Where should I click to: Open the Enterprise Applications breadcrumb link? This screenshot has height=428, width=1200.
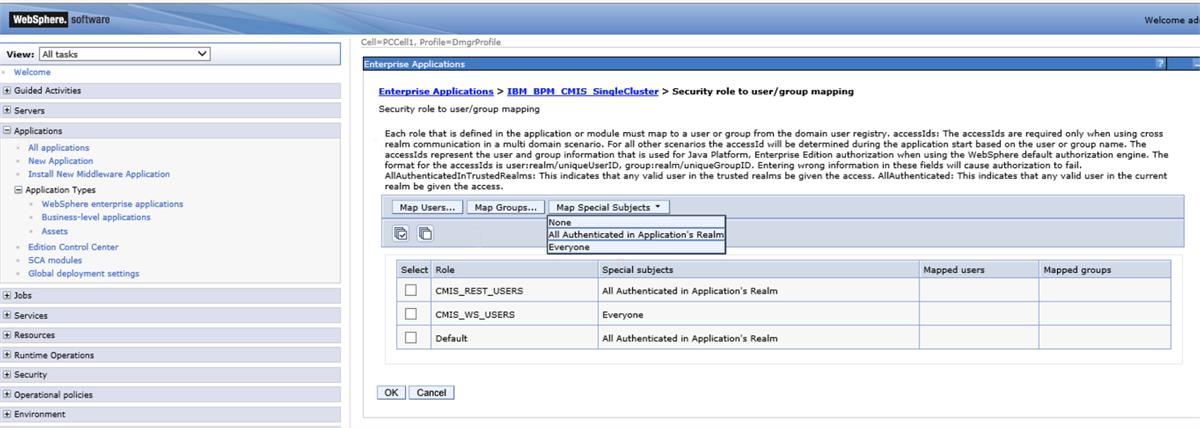click(436, 92)
